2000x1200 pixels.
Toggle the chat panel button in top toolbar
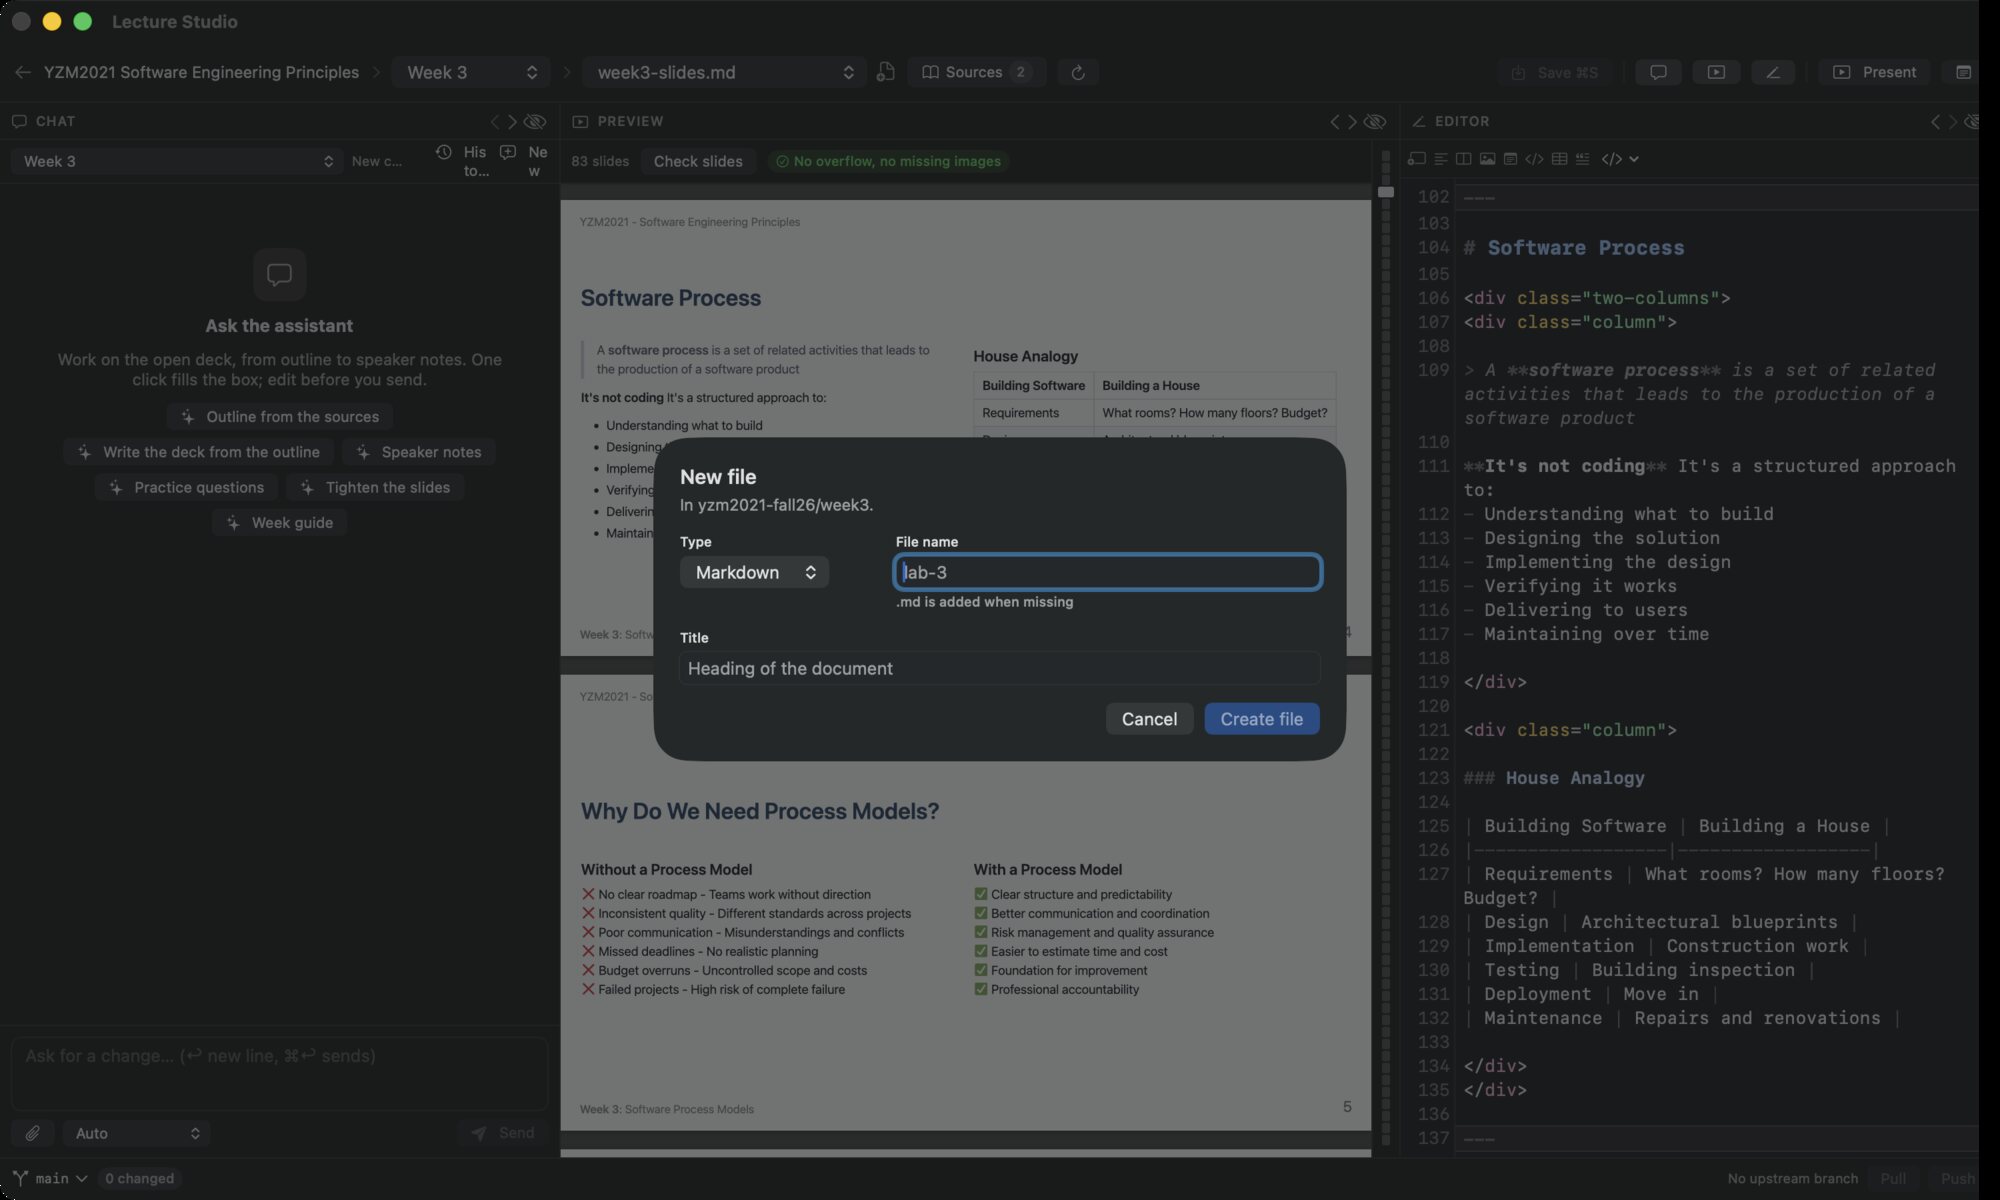click(1658, 72)
